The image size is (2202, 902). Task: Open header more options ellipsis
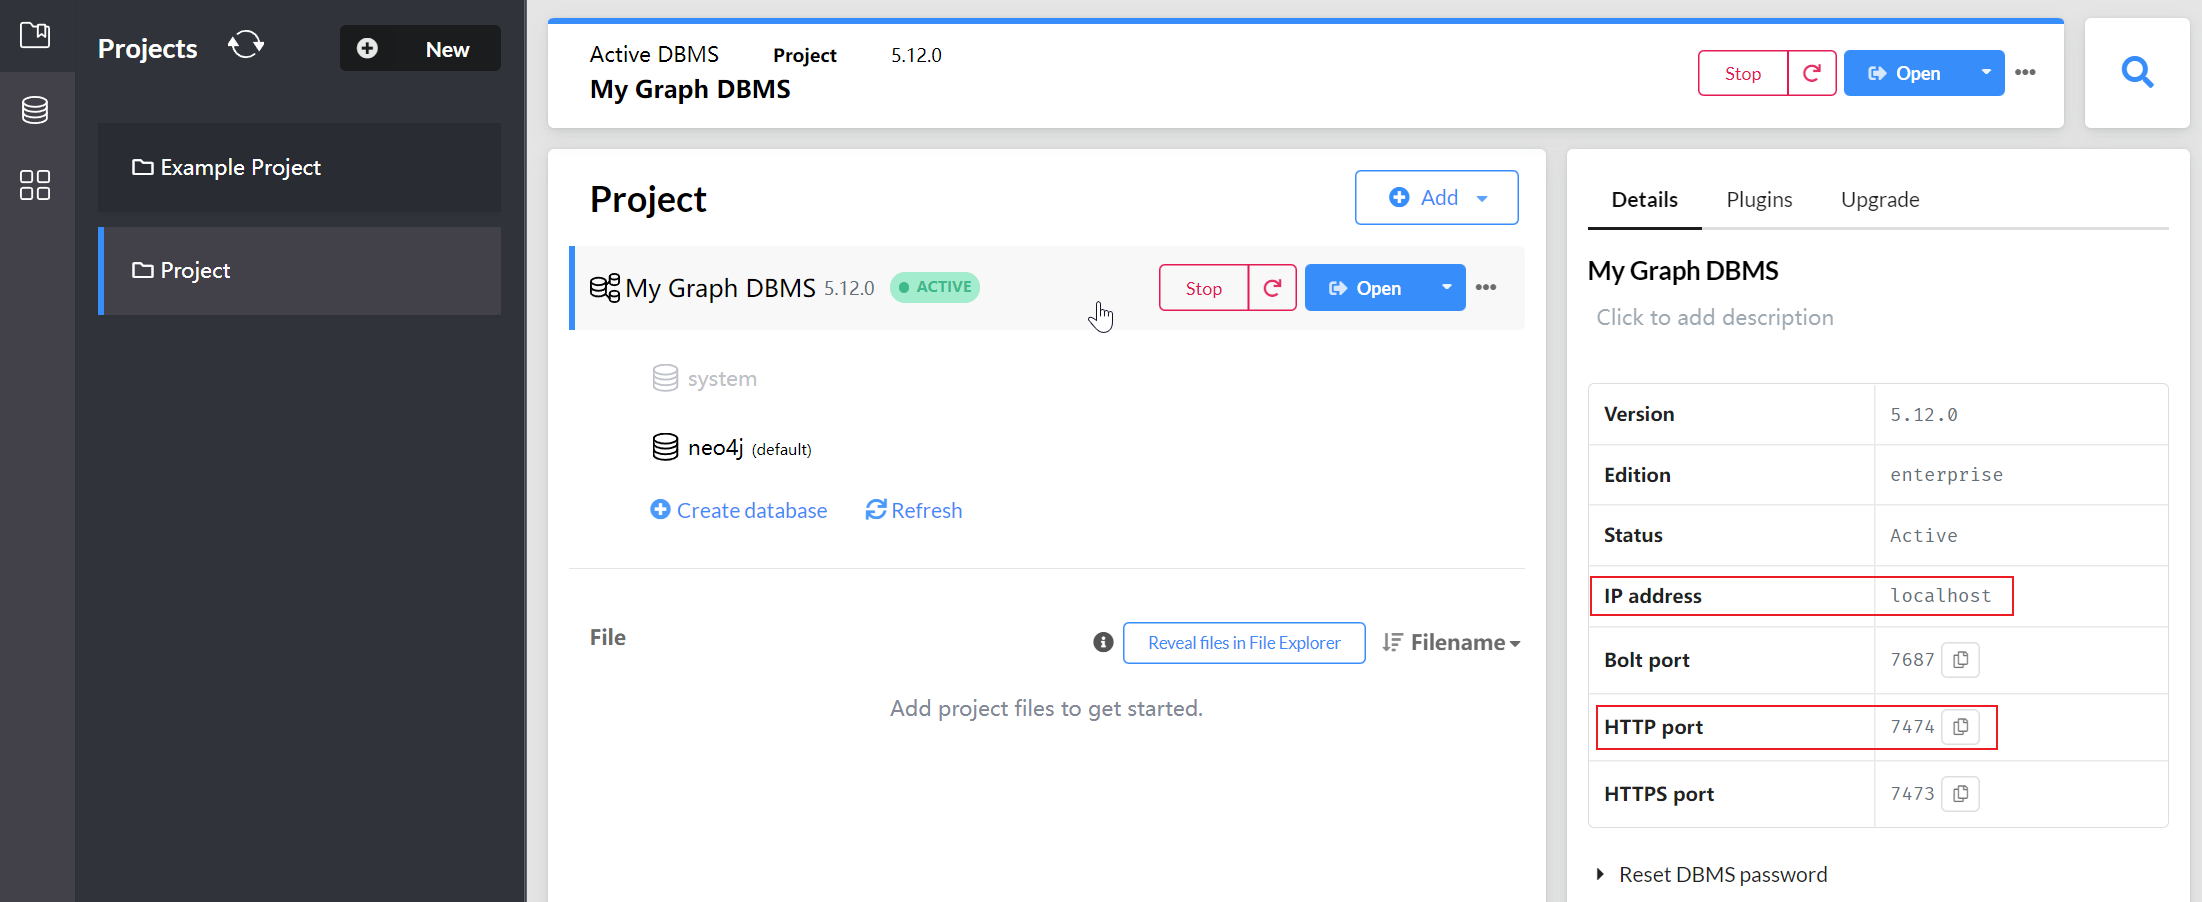point(2025,72)
